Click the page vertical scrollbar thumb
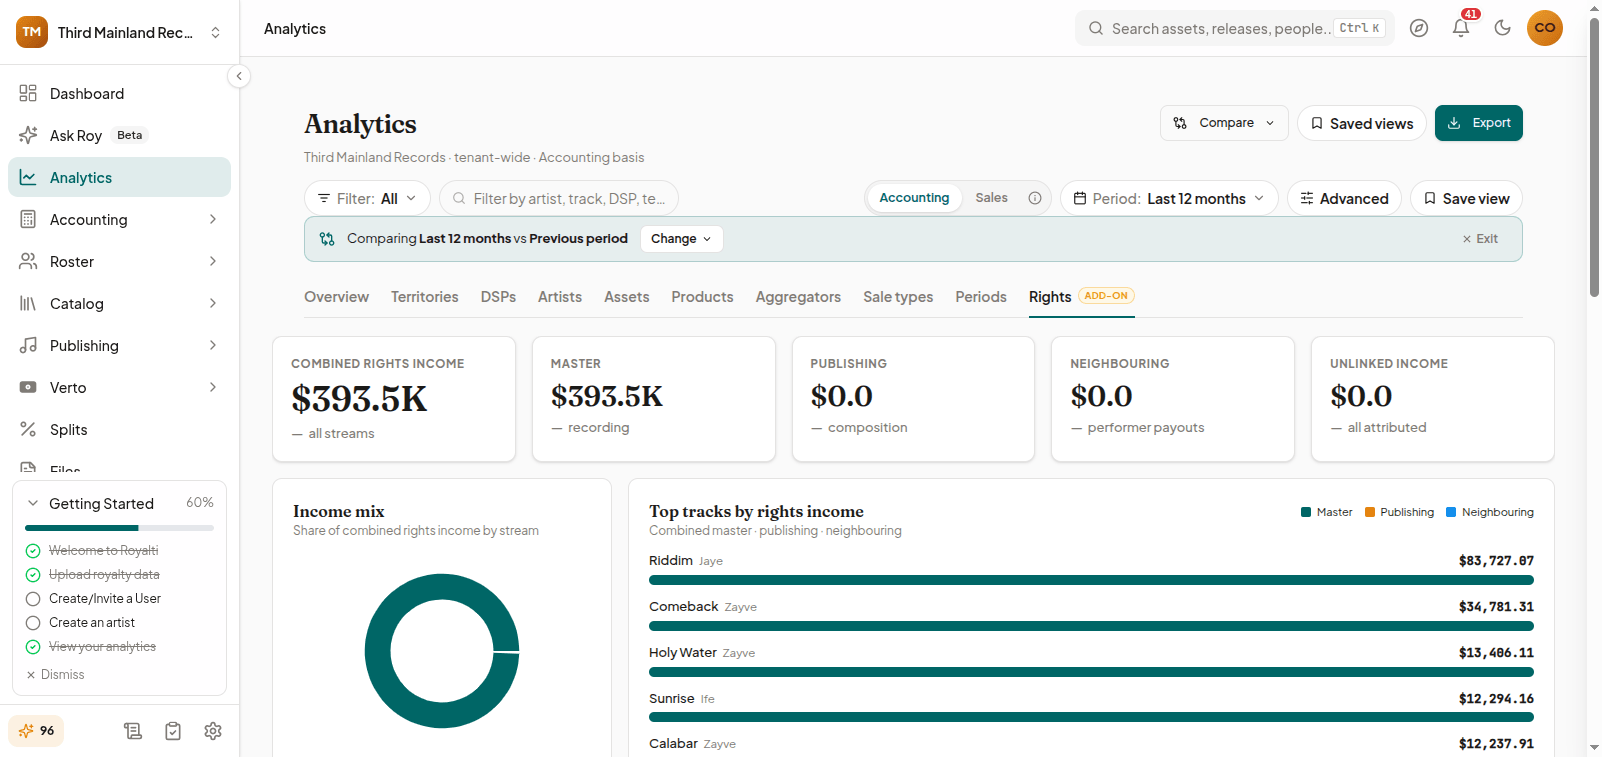The image size is (1602, 757). [1594, 157]
